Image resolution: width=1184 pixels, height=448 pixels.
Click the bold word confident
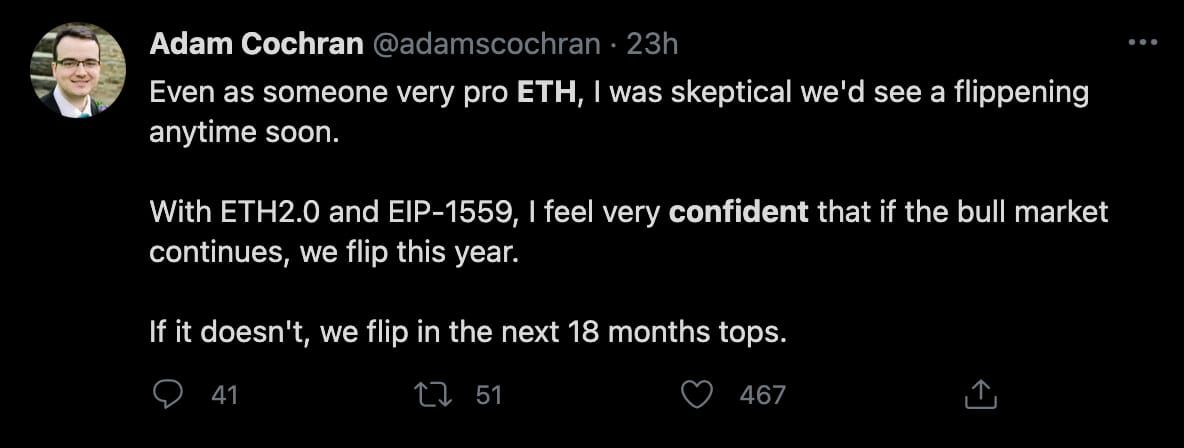coord(738,212)
